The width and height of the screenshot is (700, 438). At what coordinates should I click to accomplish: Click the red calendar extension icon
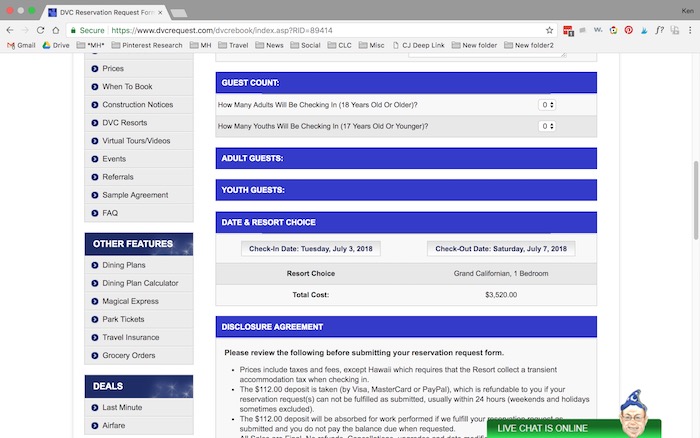click(568, 30)
